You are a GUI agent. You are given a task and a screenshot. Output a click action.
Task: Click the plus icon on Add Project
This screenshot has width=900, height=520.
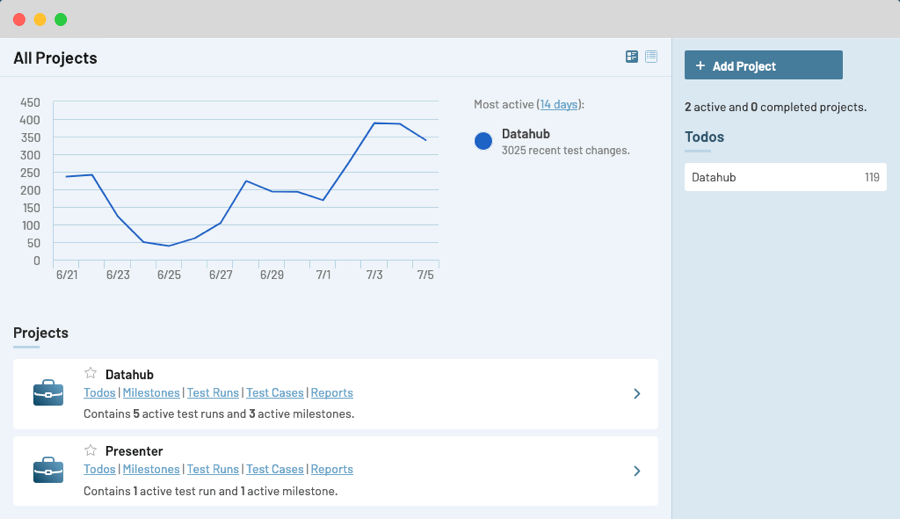[700, 66]
